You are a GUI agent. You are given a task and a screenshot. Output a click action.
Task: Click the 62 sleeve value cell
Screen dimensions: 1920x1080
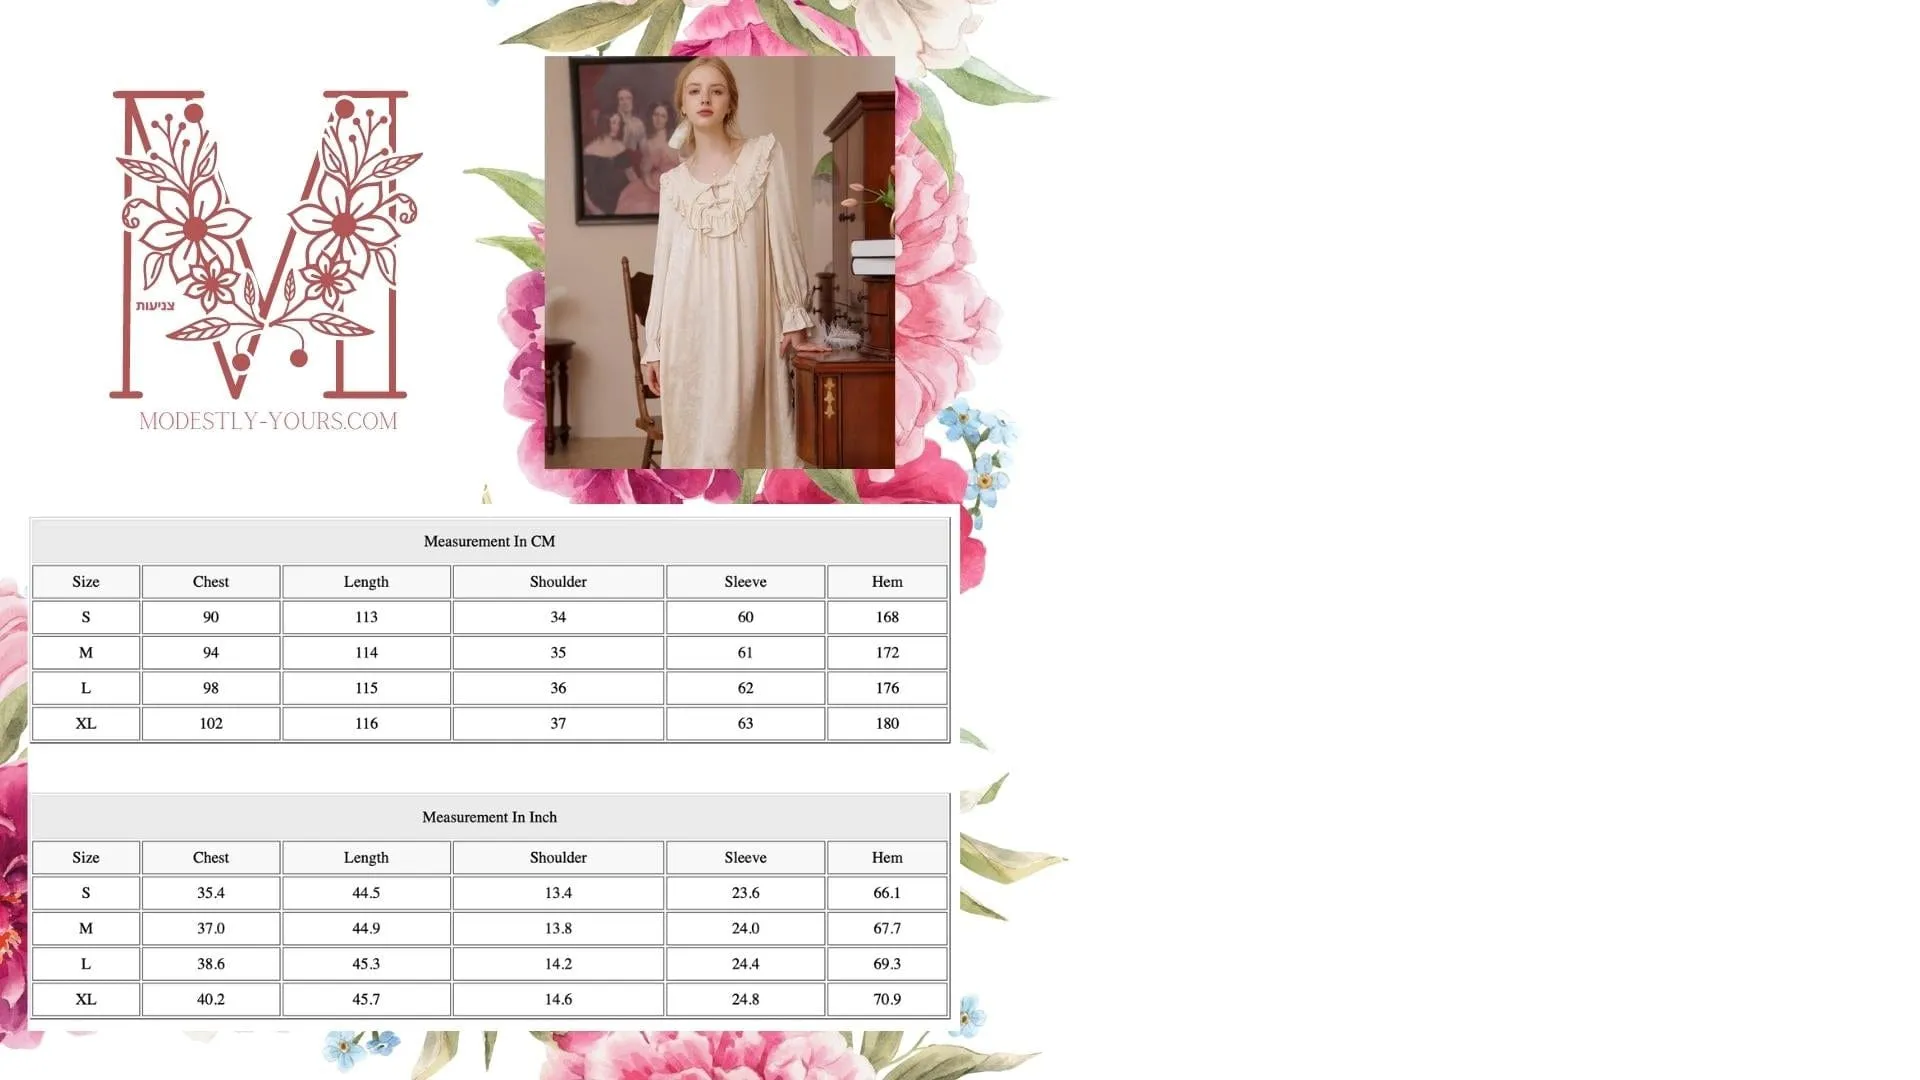point(745,688)
